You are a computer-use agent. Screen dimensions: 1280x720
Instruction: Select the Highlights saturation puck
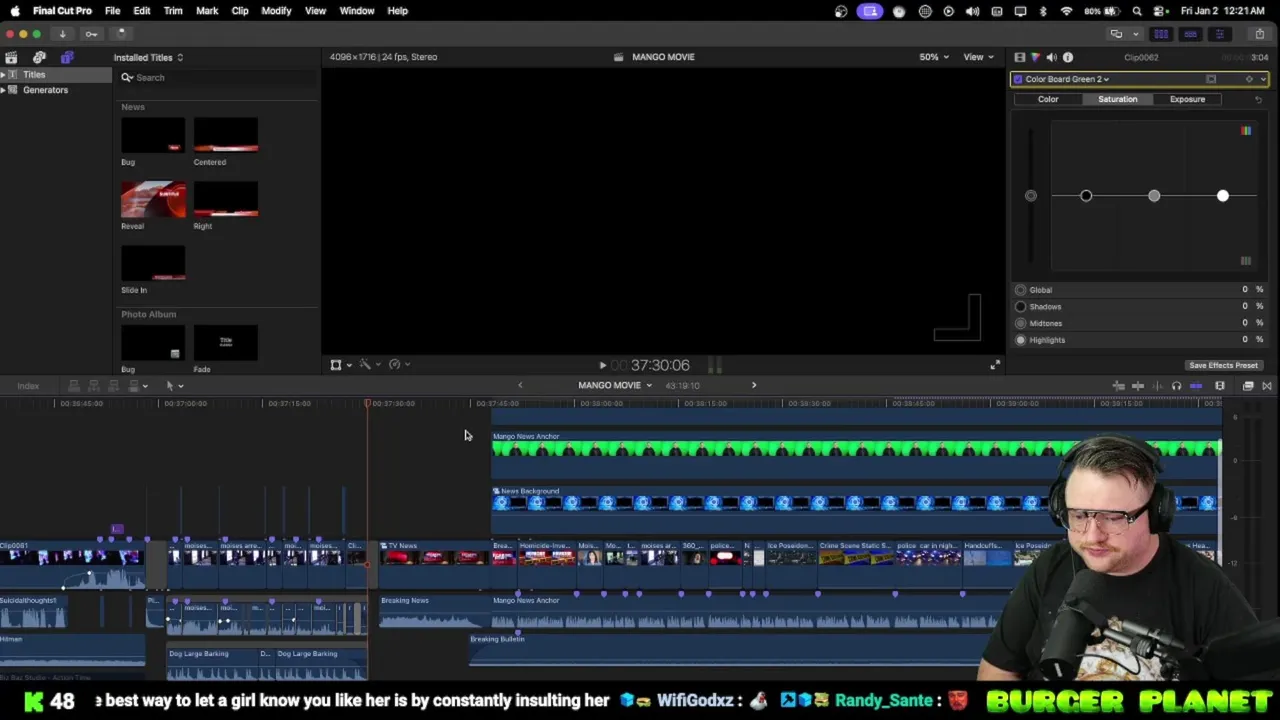[x=1222, y=196]
